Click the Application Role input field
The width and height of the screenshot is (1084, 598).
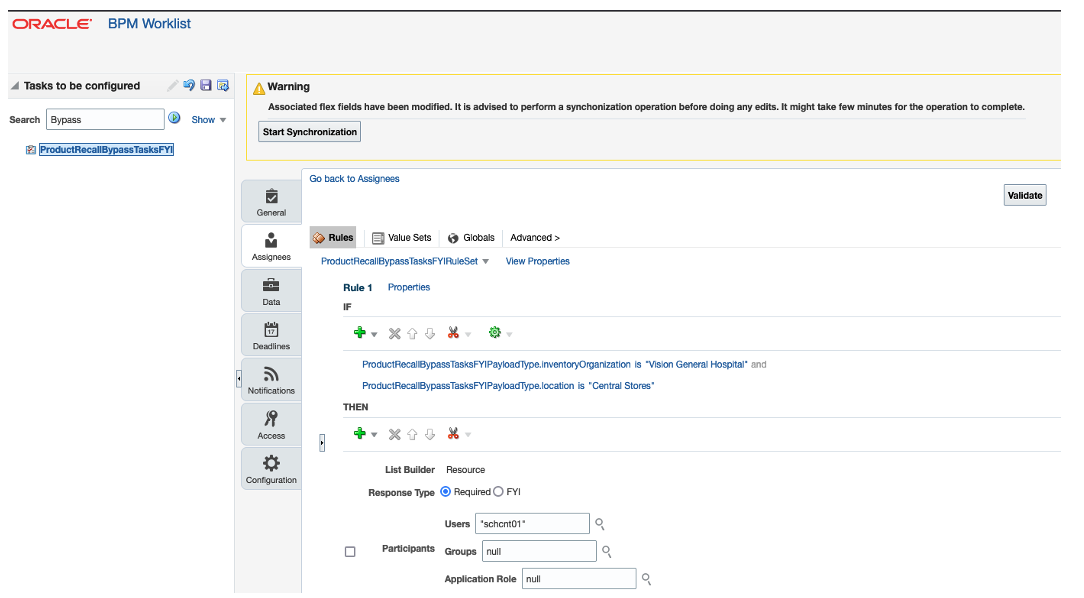click(x=579, y=579)
